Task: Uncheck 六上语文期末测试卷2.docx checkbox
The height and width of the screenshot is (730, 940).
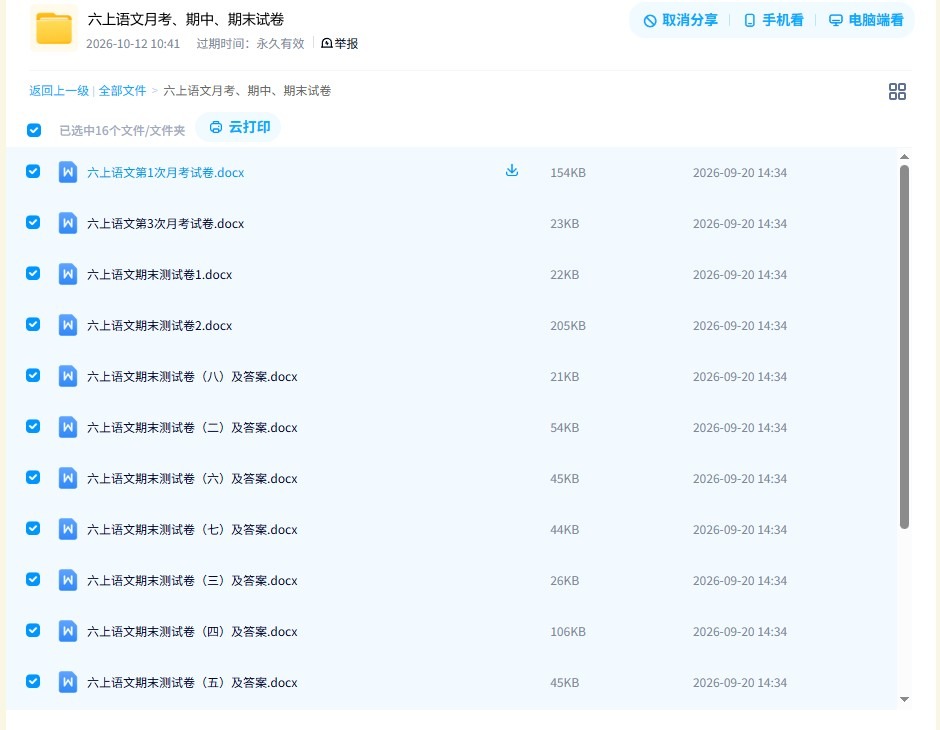Action: [33, 324]
